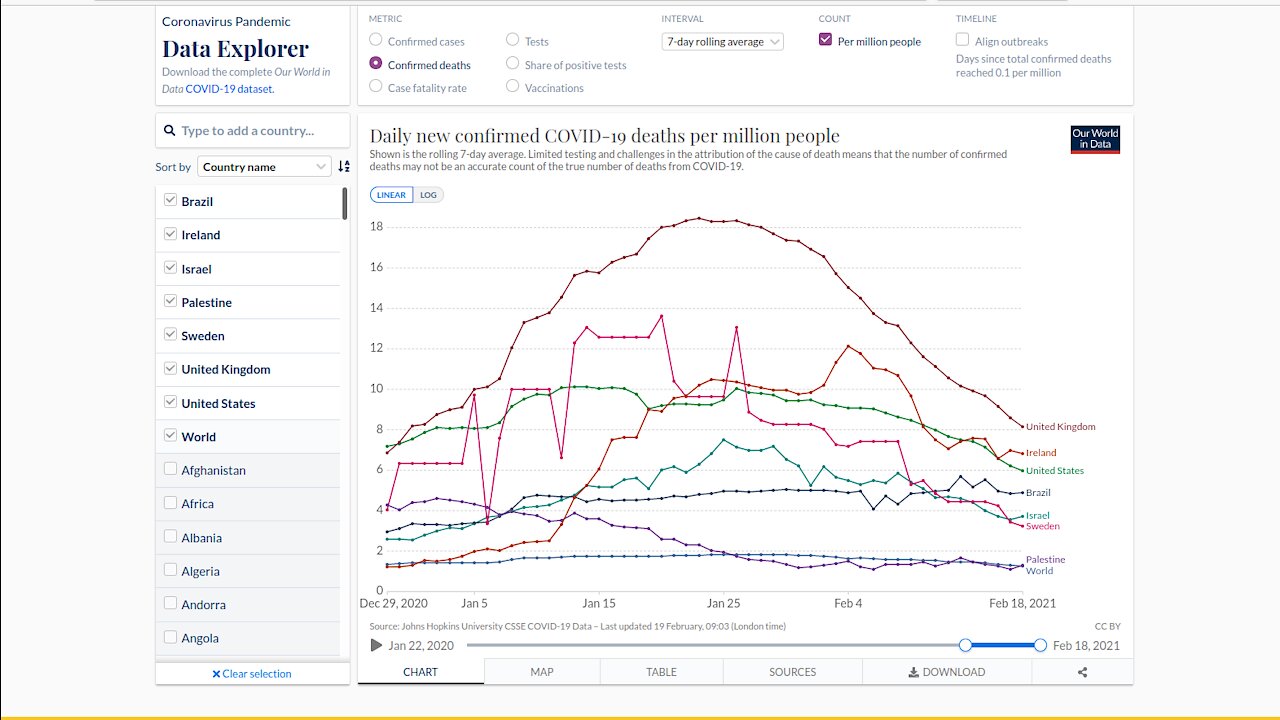Focus the add a country search field
The width and height of the screenshot is (1280, 720).
(252, 131)
